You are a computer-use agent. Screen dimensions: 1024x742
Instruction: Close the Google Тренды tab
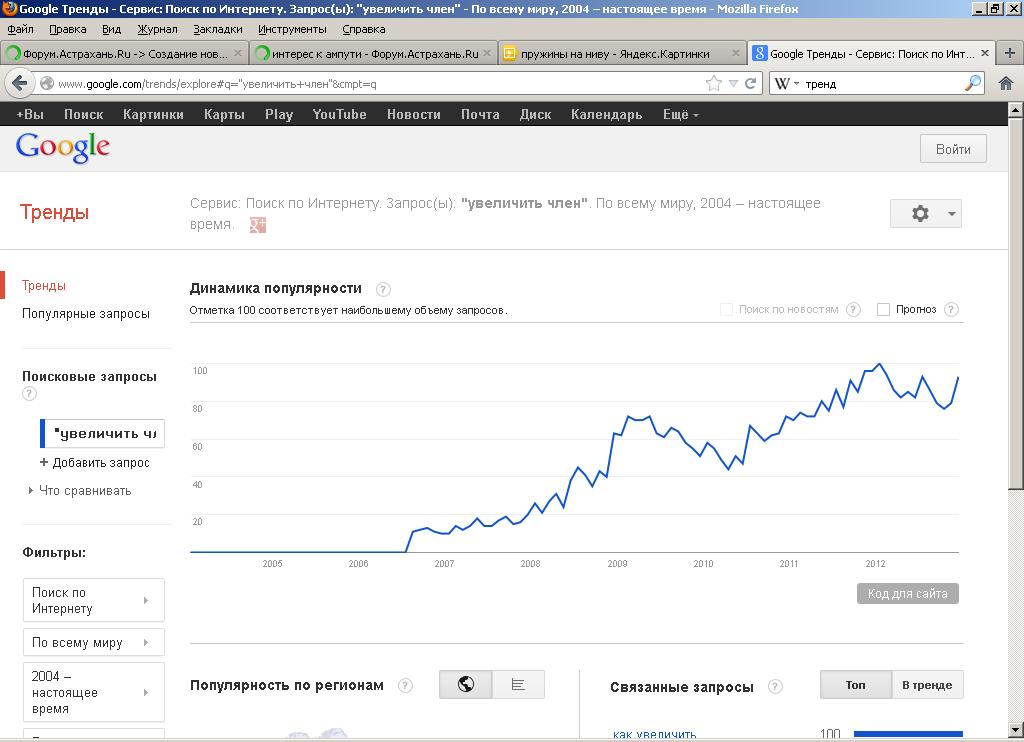pyautogui.click(x=985, y=53)
